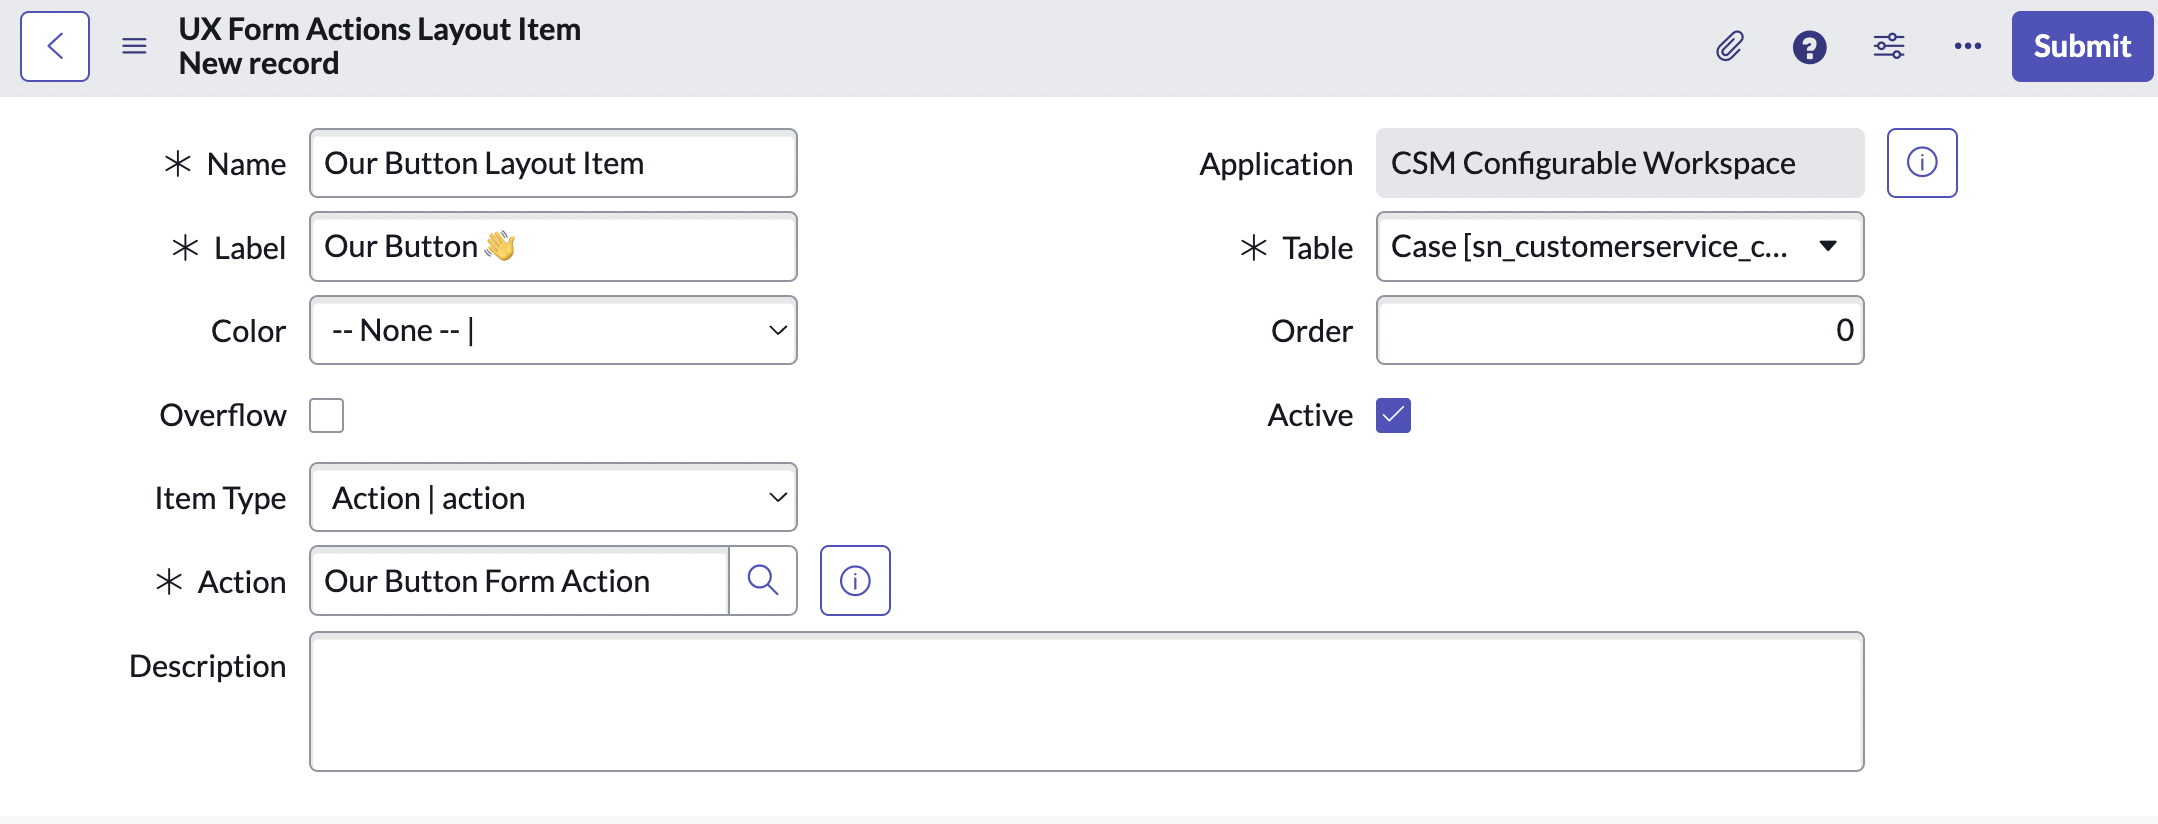Open the more options ellipsis menu
Screen dimensions: 2158x824
coord(1967,47)
